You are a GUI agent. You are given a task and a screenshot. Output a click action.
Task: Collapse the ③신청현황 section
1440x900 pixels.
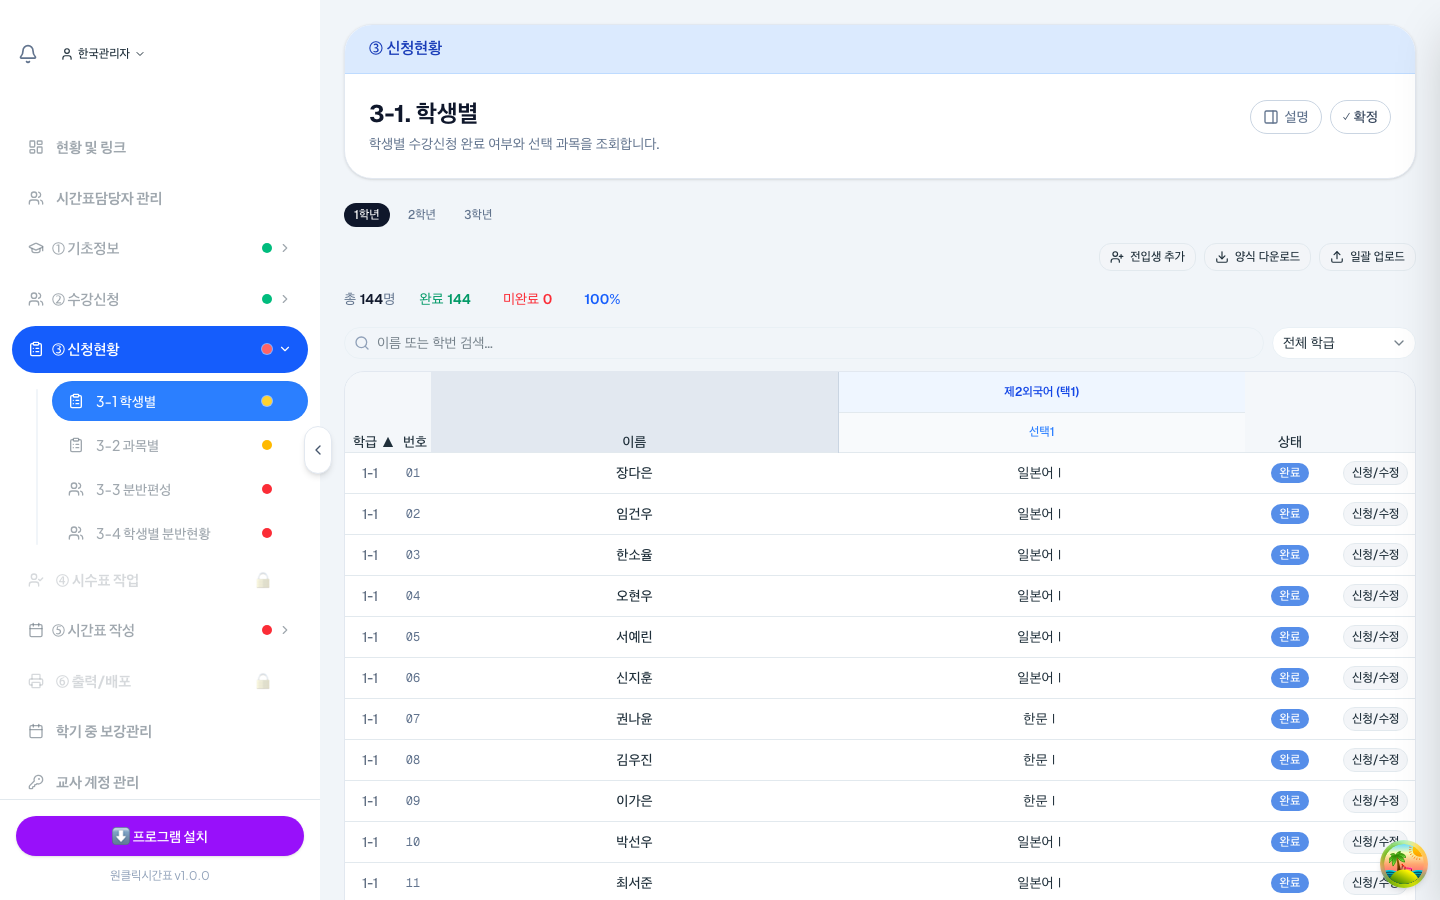[160, 349]
